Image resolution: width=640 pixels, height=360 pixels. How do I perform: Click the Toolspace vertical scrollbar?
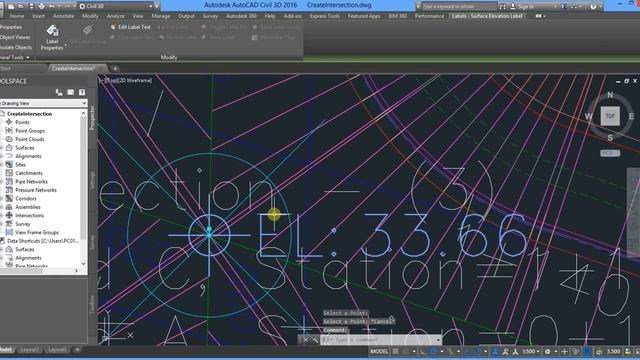click(84, 188)
